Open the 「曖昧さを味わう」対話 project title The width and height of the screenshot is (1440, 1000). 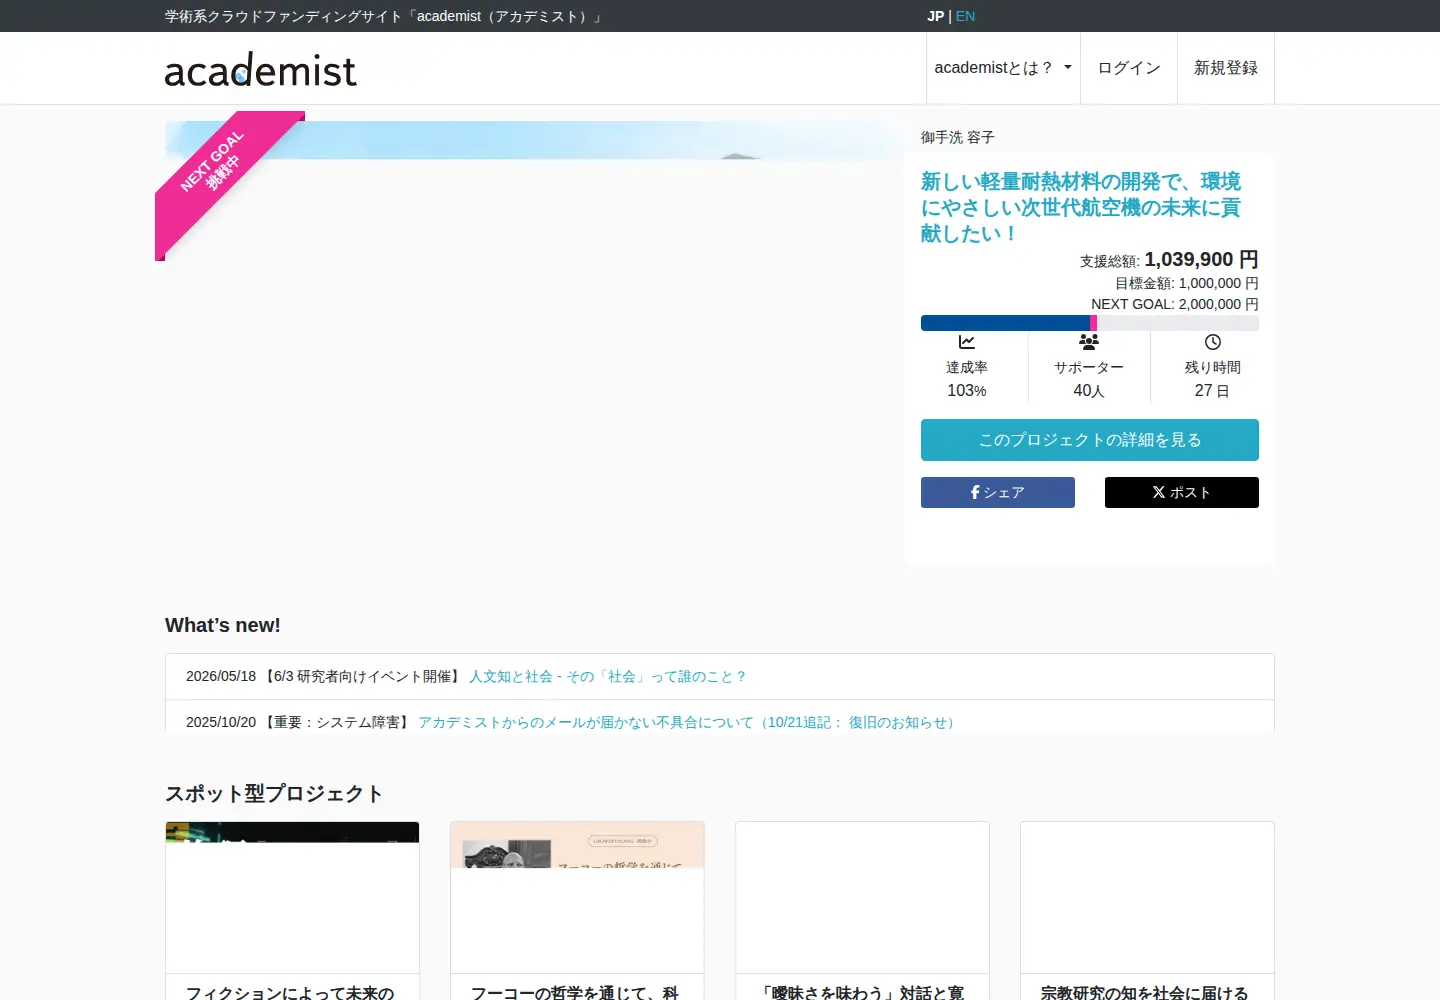(862, 992)
